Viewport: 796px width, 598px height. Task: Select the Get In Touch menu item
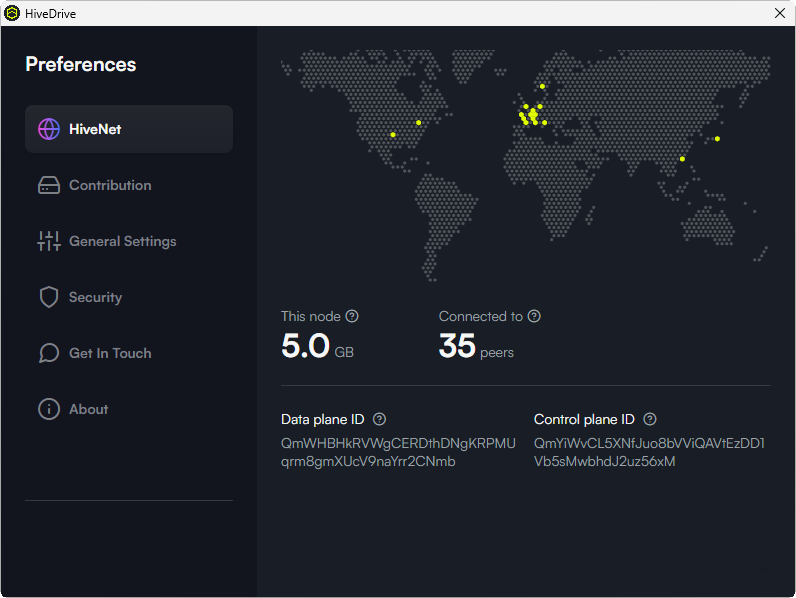[x=110, y=353]
